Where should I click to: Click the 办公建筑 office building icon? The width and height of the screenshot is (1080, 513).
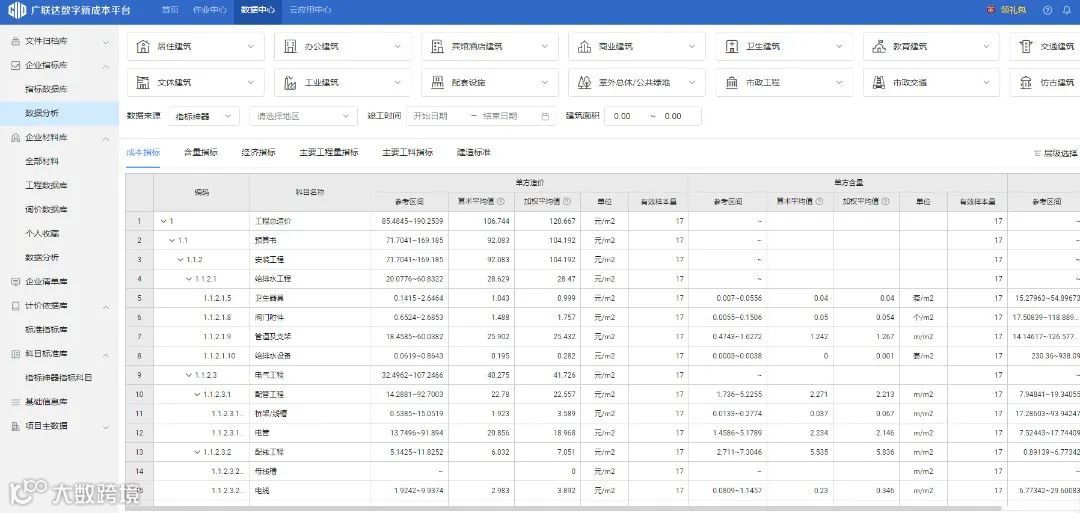(x=290, y=47)
